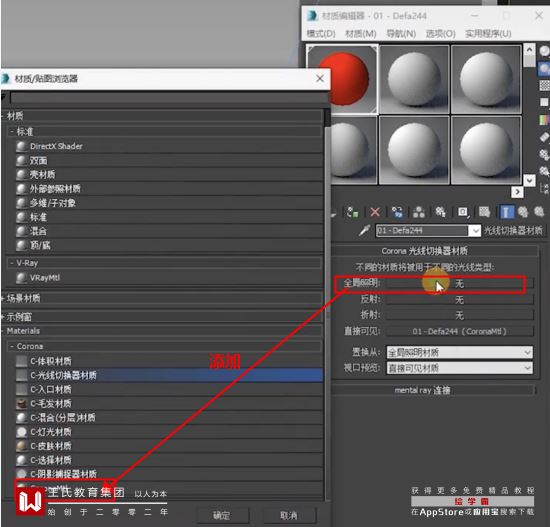The width and height of the screenshot is (550, 527).
Task: Open 模式(D) menu
Action: [321, 34]
